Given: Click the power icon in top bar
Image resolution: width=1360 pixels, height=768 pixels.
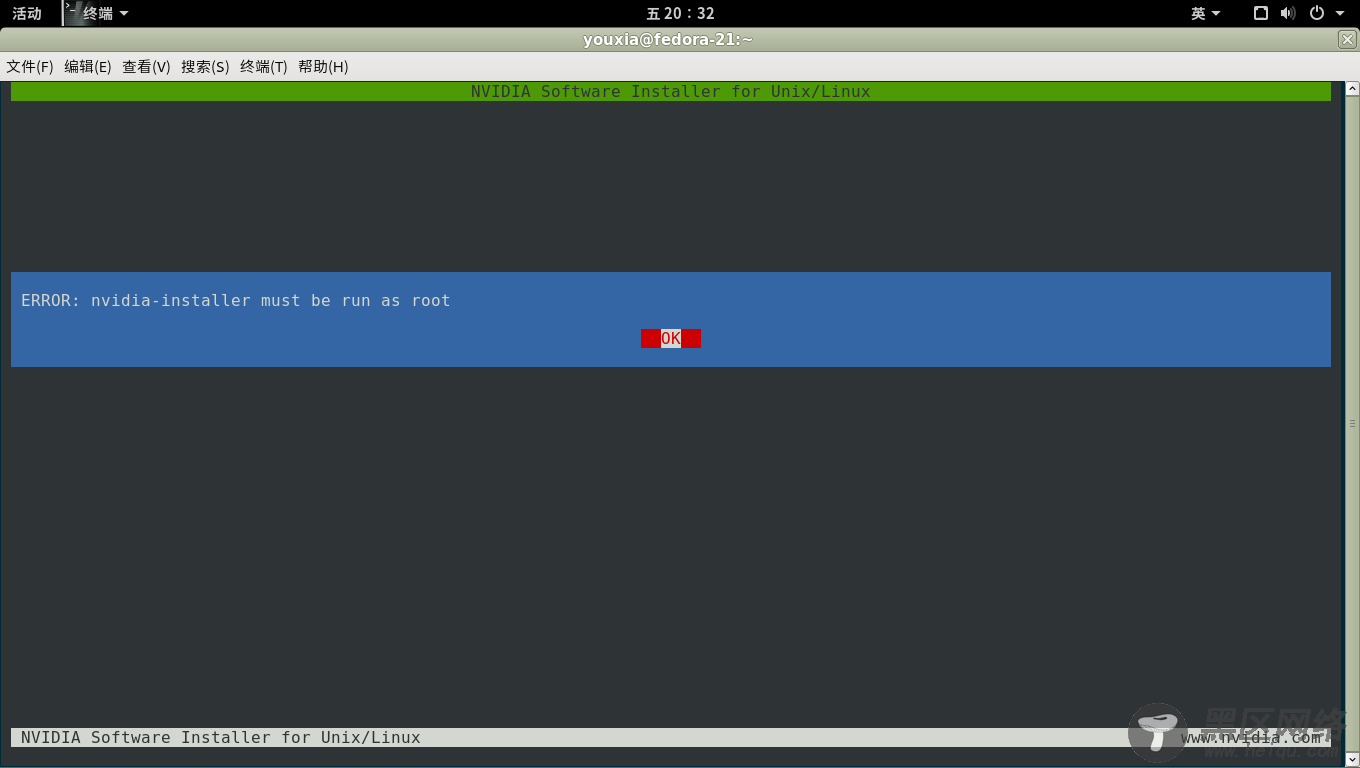Looking at the screenshot, I should (1317, 13).
